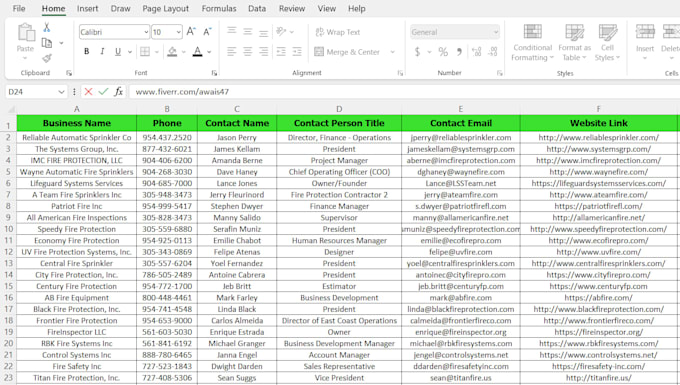Middle align cell contents
The height and width of the screenshot is (385, 680).
point(248,32)
